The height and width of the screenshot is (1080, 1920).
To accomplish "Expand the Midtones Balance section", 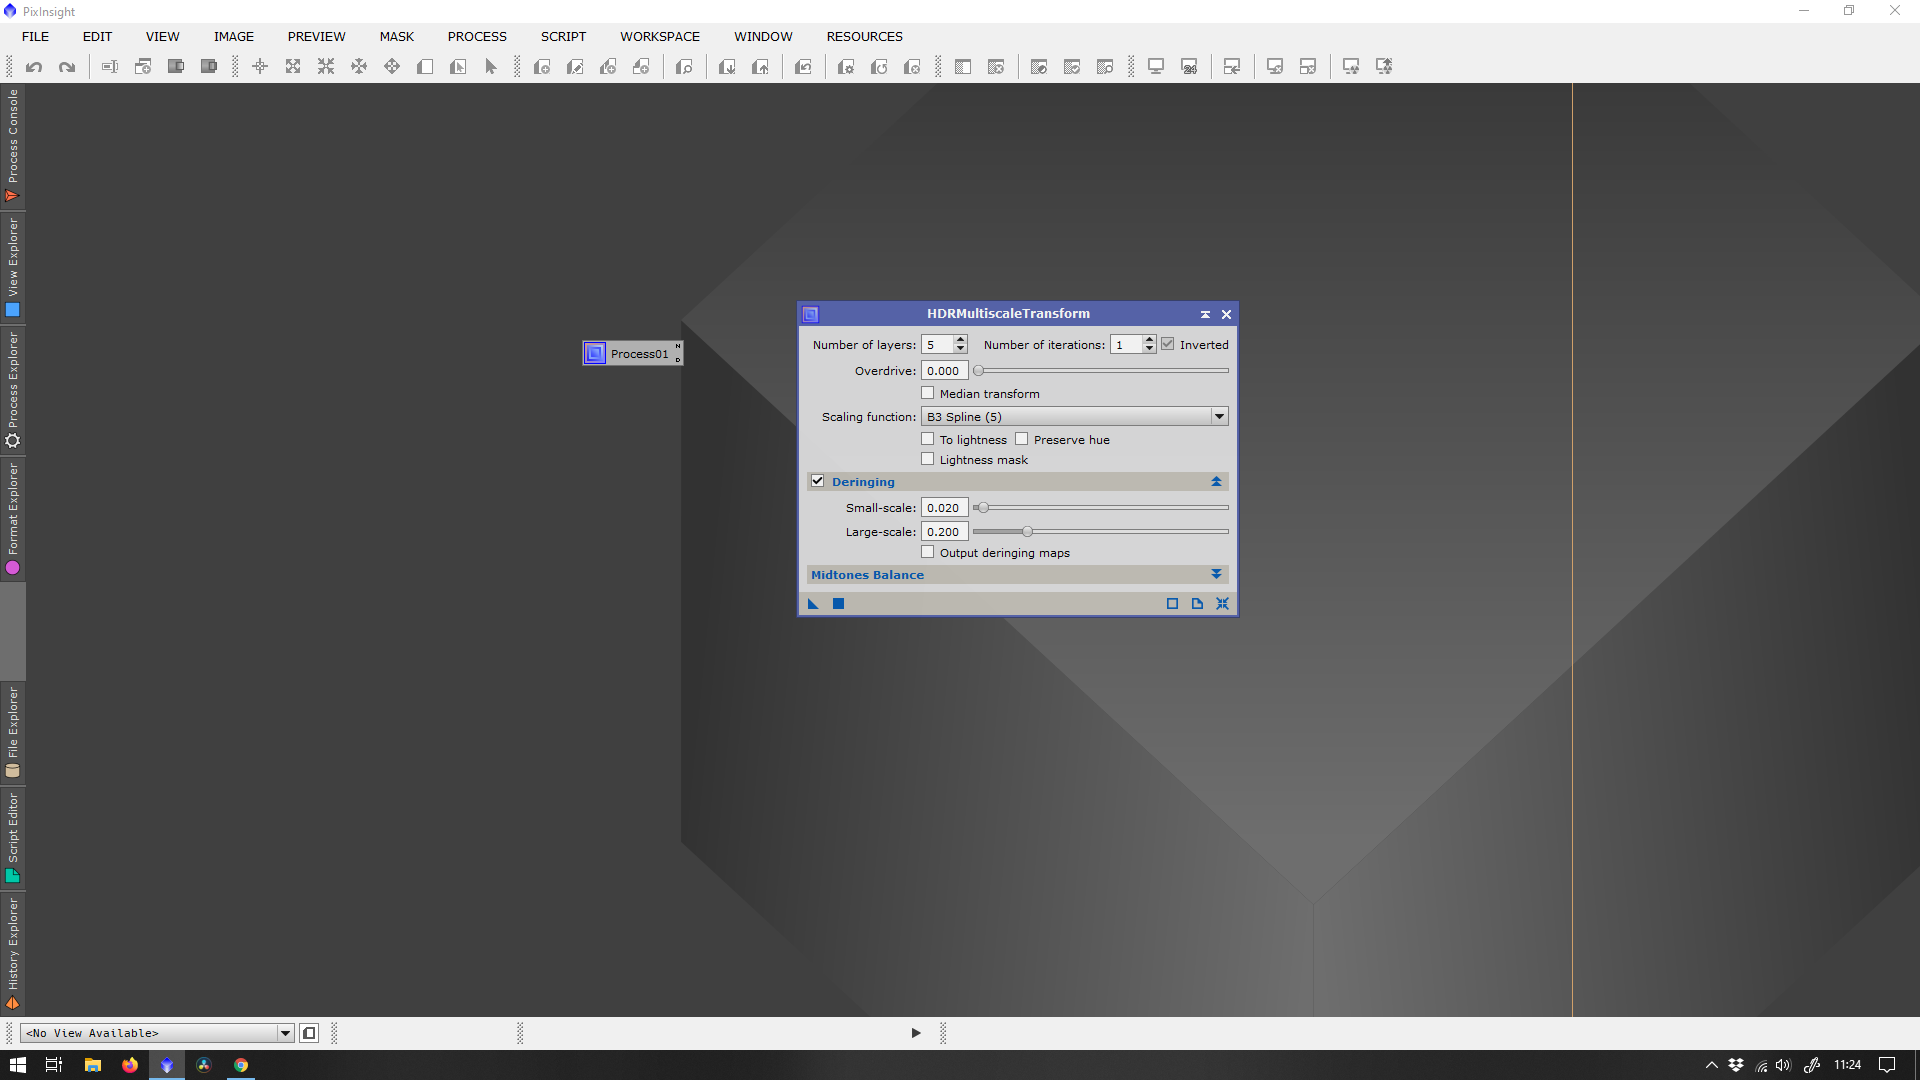I will coord(1216,575).
